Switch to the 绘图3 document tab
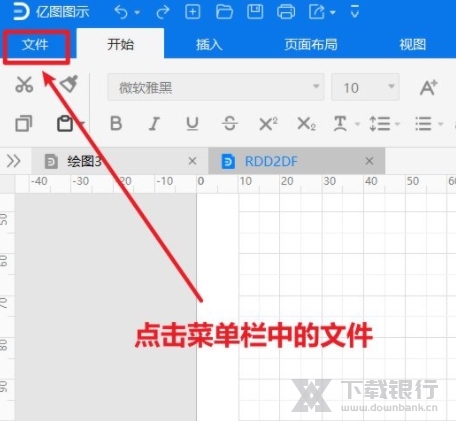 120,161
